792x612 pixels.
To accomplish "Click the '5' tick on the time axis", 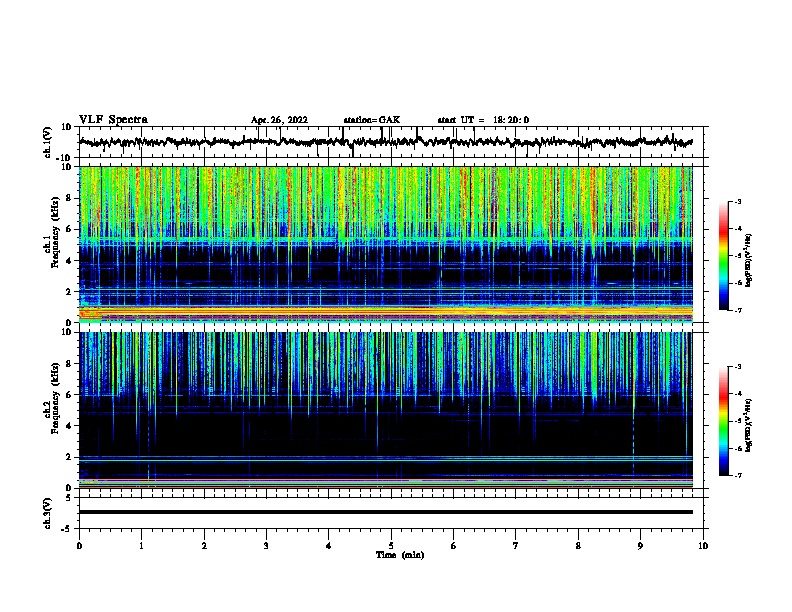I will 391,546.
